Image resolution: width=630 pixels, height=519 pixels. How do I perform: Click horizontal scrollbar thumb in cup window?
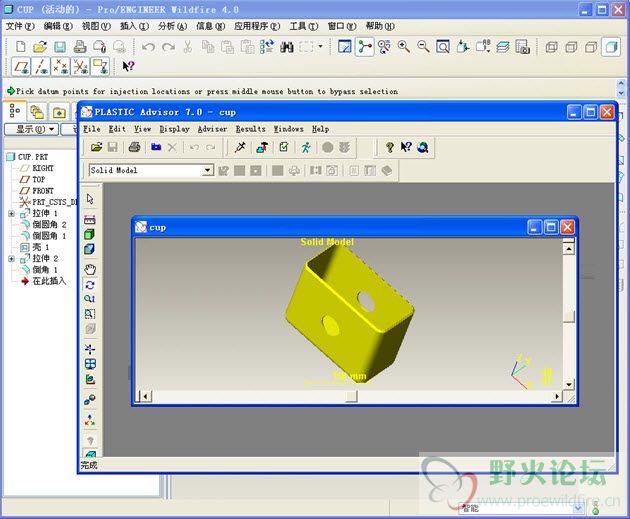[x=351, y=396]
